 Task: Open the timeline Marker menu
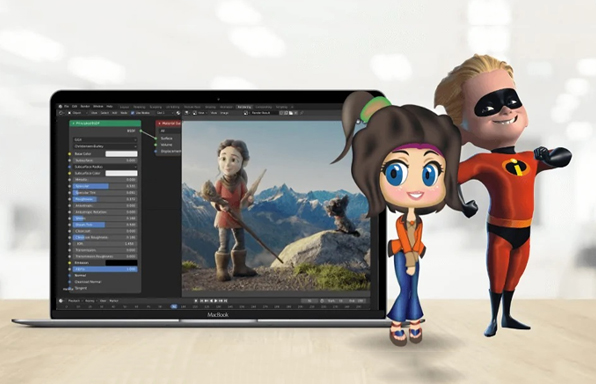pyautogui.click(x=114, y=301)
